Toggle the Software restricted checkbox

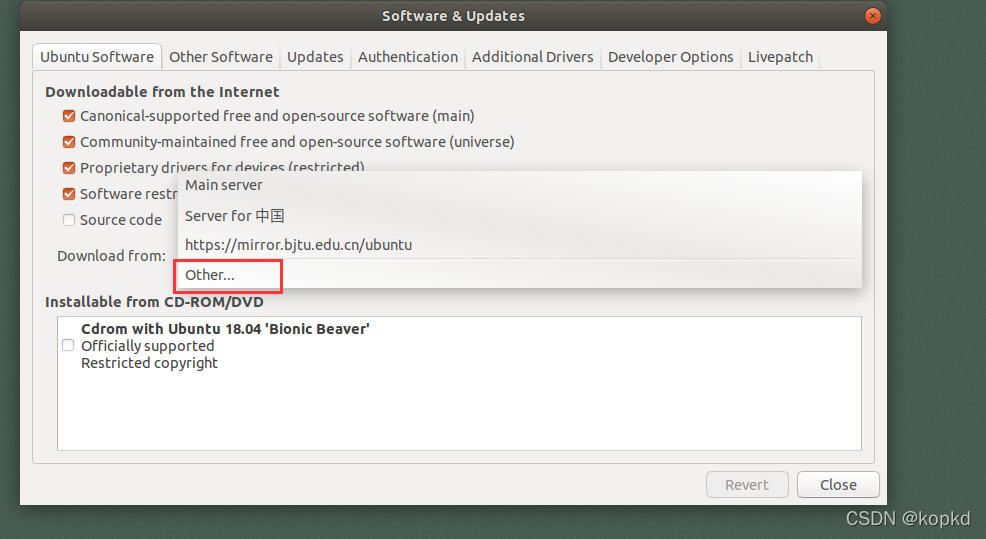(69, 194)
